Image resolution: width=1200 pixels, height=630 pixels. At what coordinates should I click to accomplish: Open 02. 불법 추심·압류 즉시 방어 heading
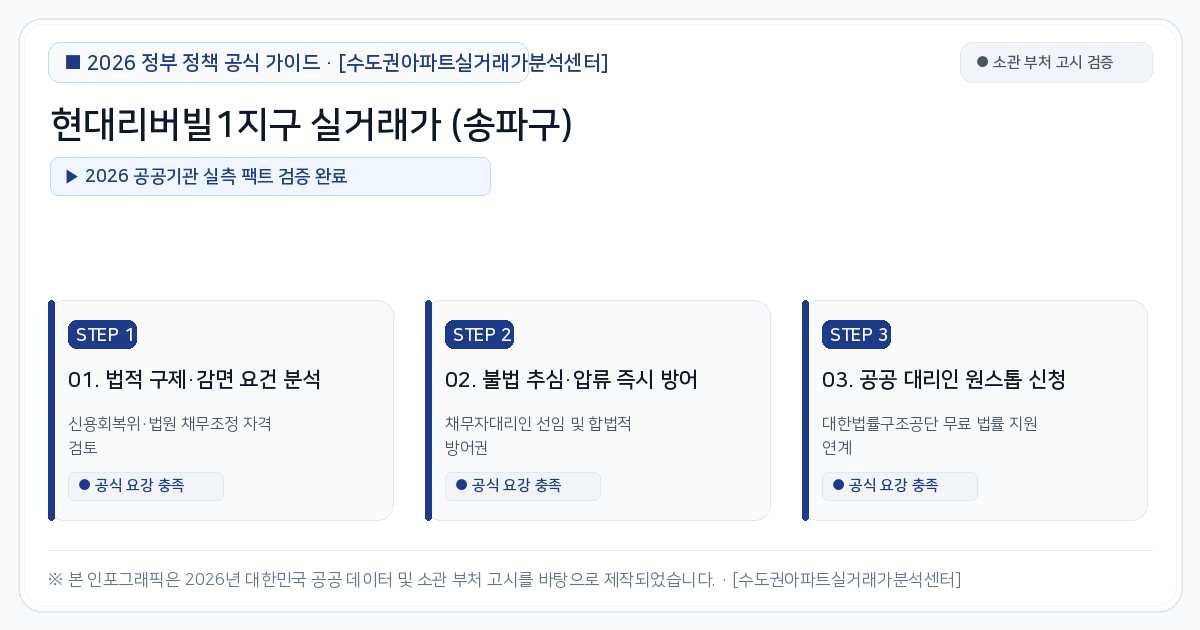pos(571,380)
